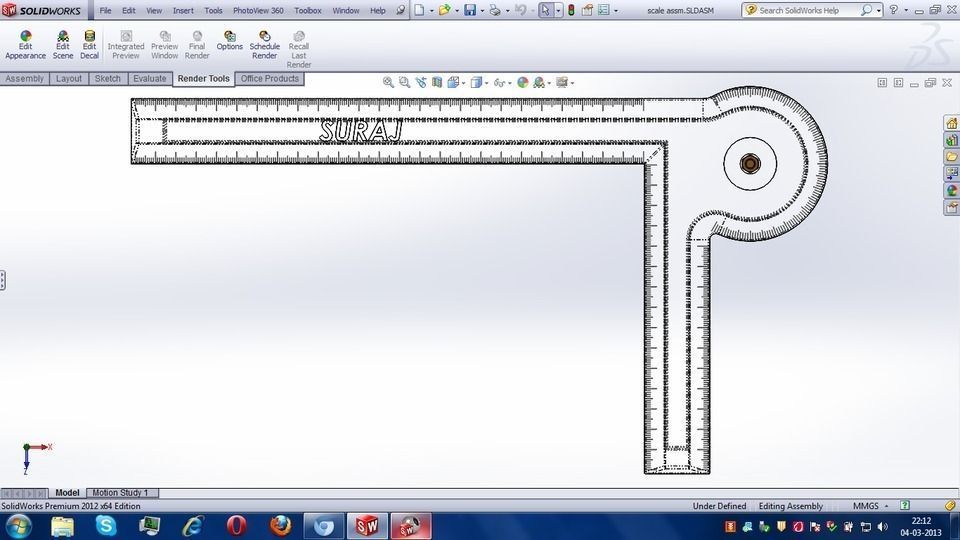960x540 pixels.
Task: Switch to the Sketch tab
Action: point(107,78)
